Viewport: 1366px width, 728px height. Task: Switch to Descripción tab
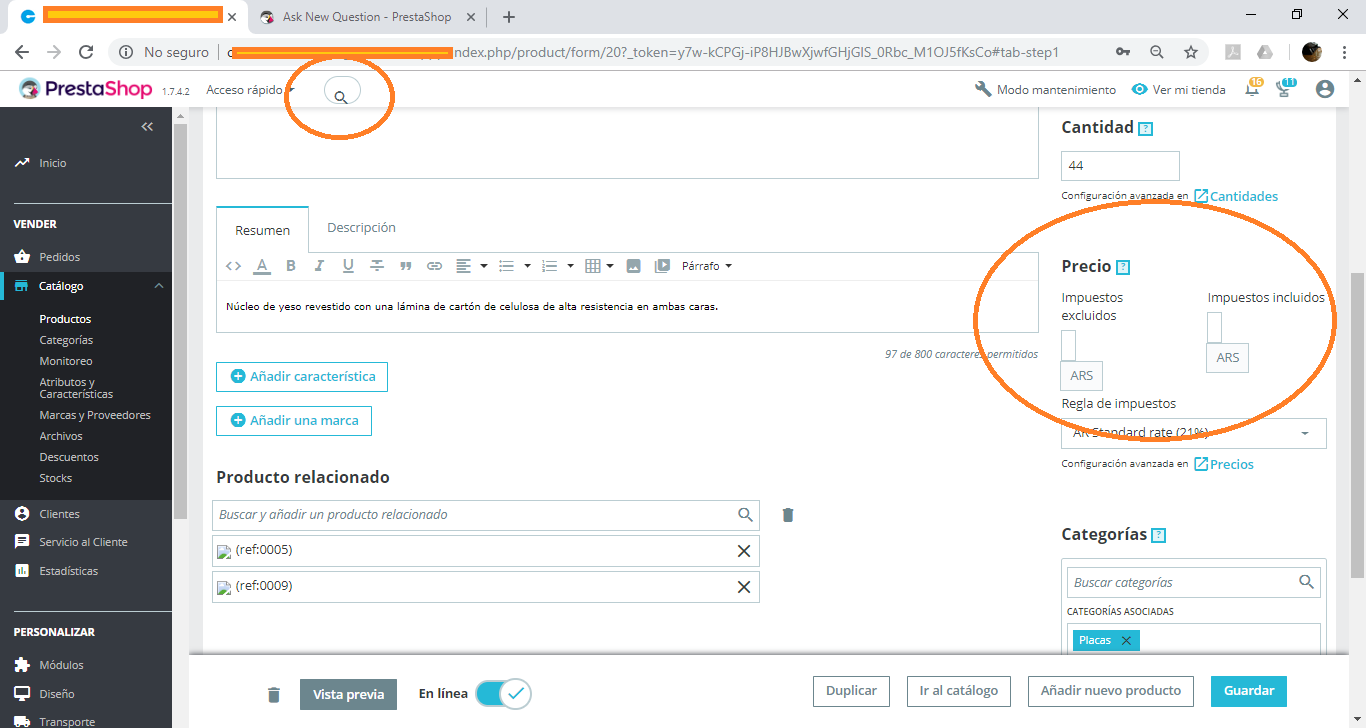[361, 228]
